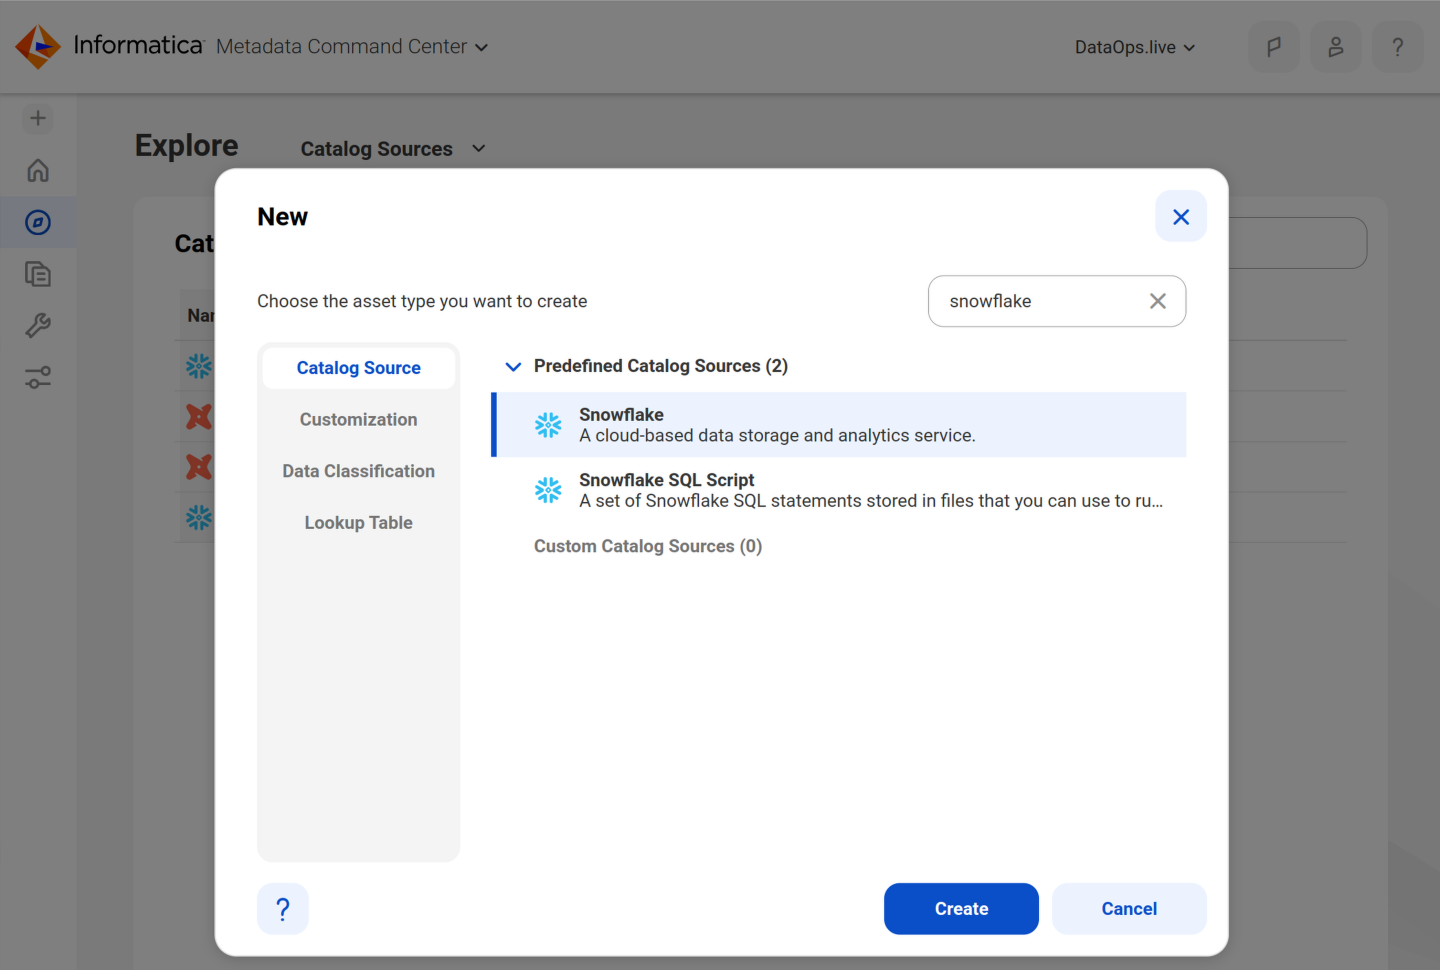Open the copy documents icon in sidebar
The image size is (1440, 970).
(x=38, y=274)
